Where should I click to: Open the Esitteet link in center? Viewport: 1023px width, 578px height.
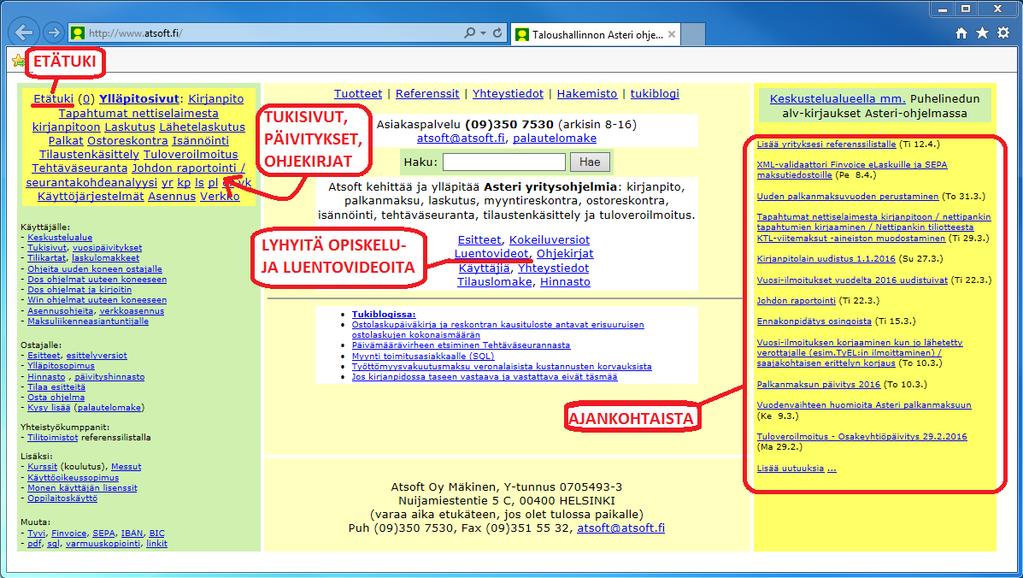(480, 240)
